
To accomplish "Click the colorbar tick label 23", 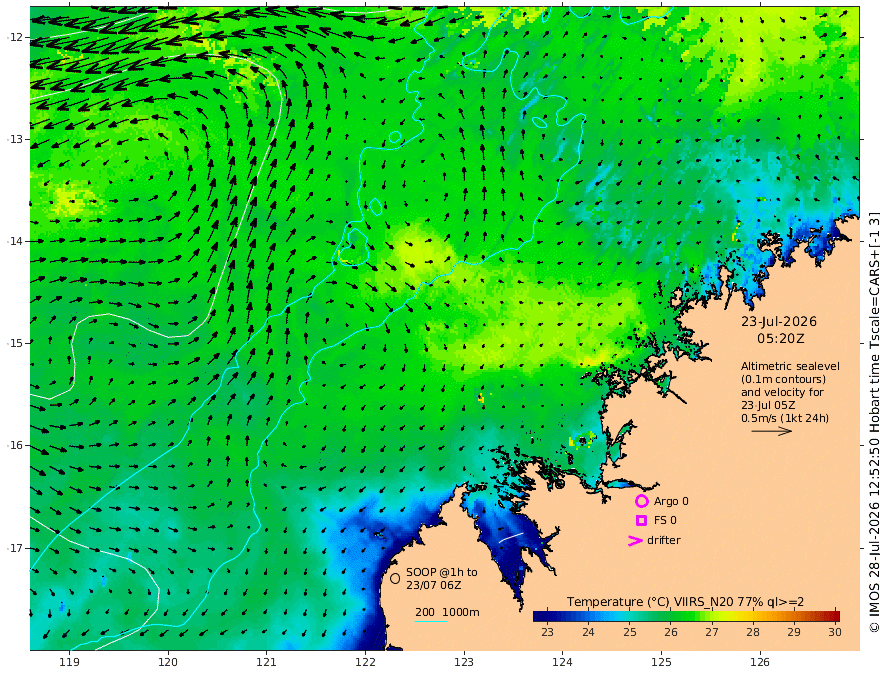I will coord(547,632).
